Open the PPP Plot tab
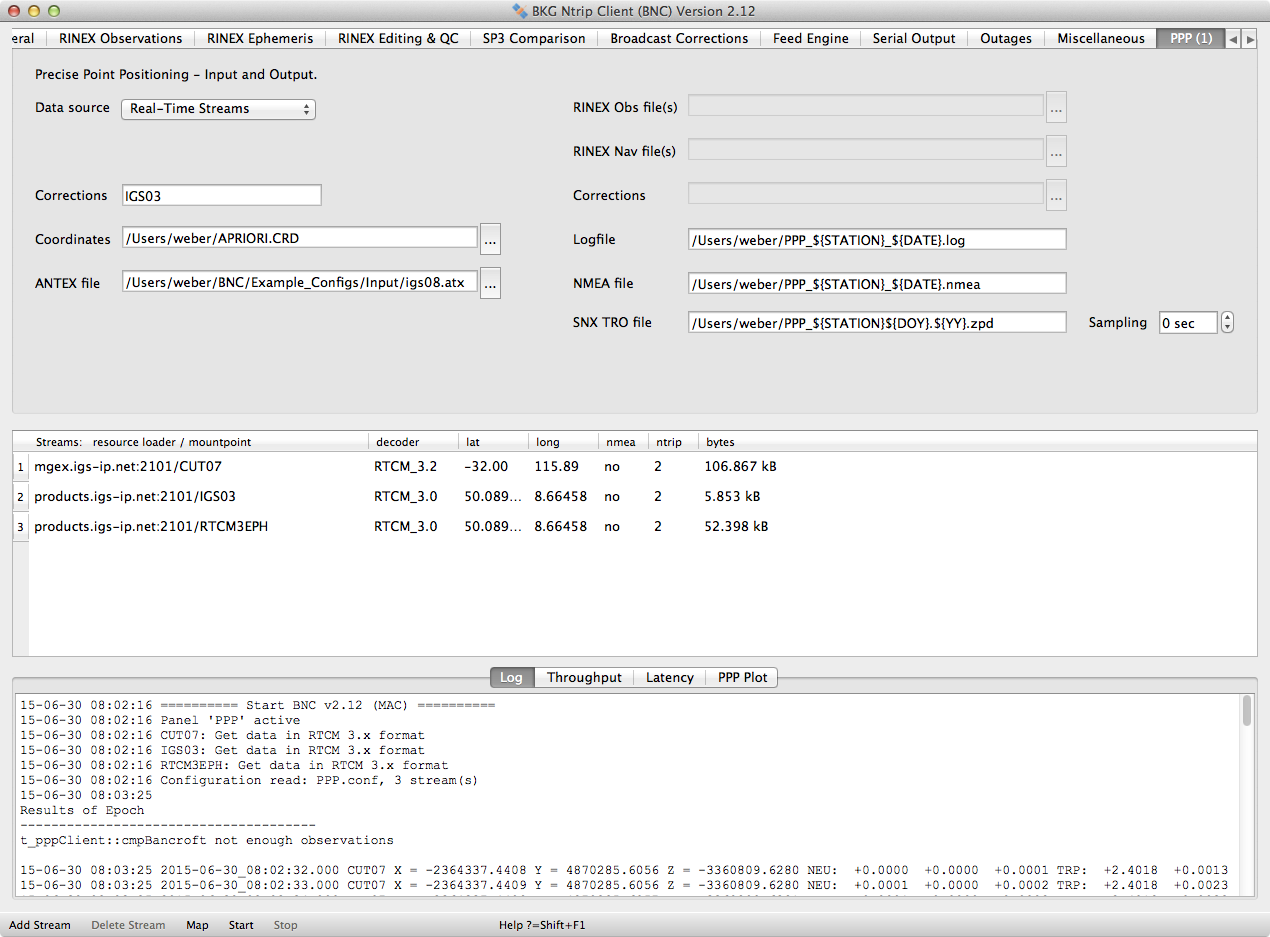Screen dimensions: 1270x937 [x=742, y=677]
